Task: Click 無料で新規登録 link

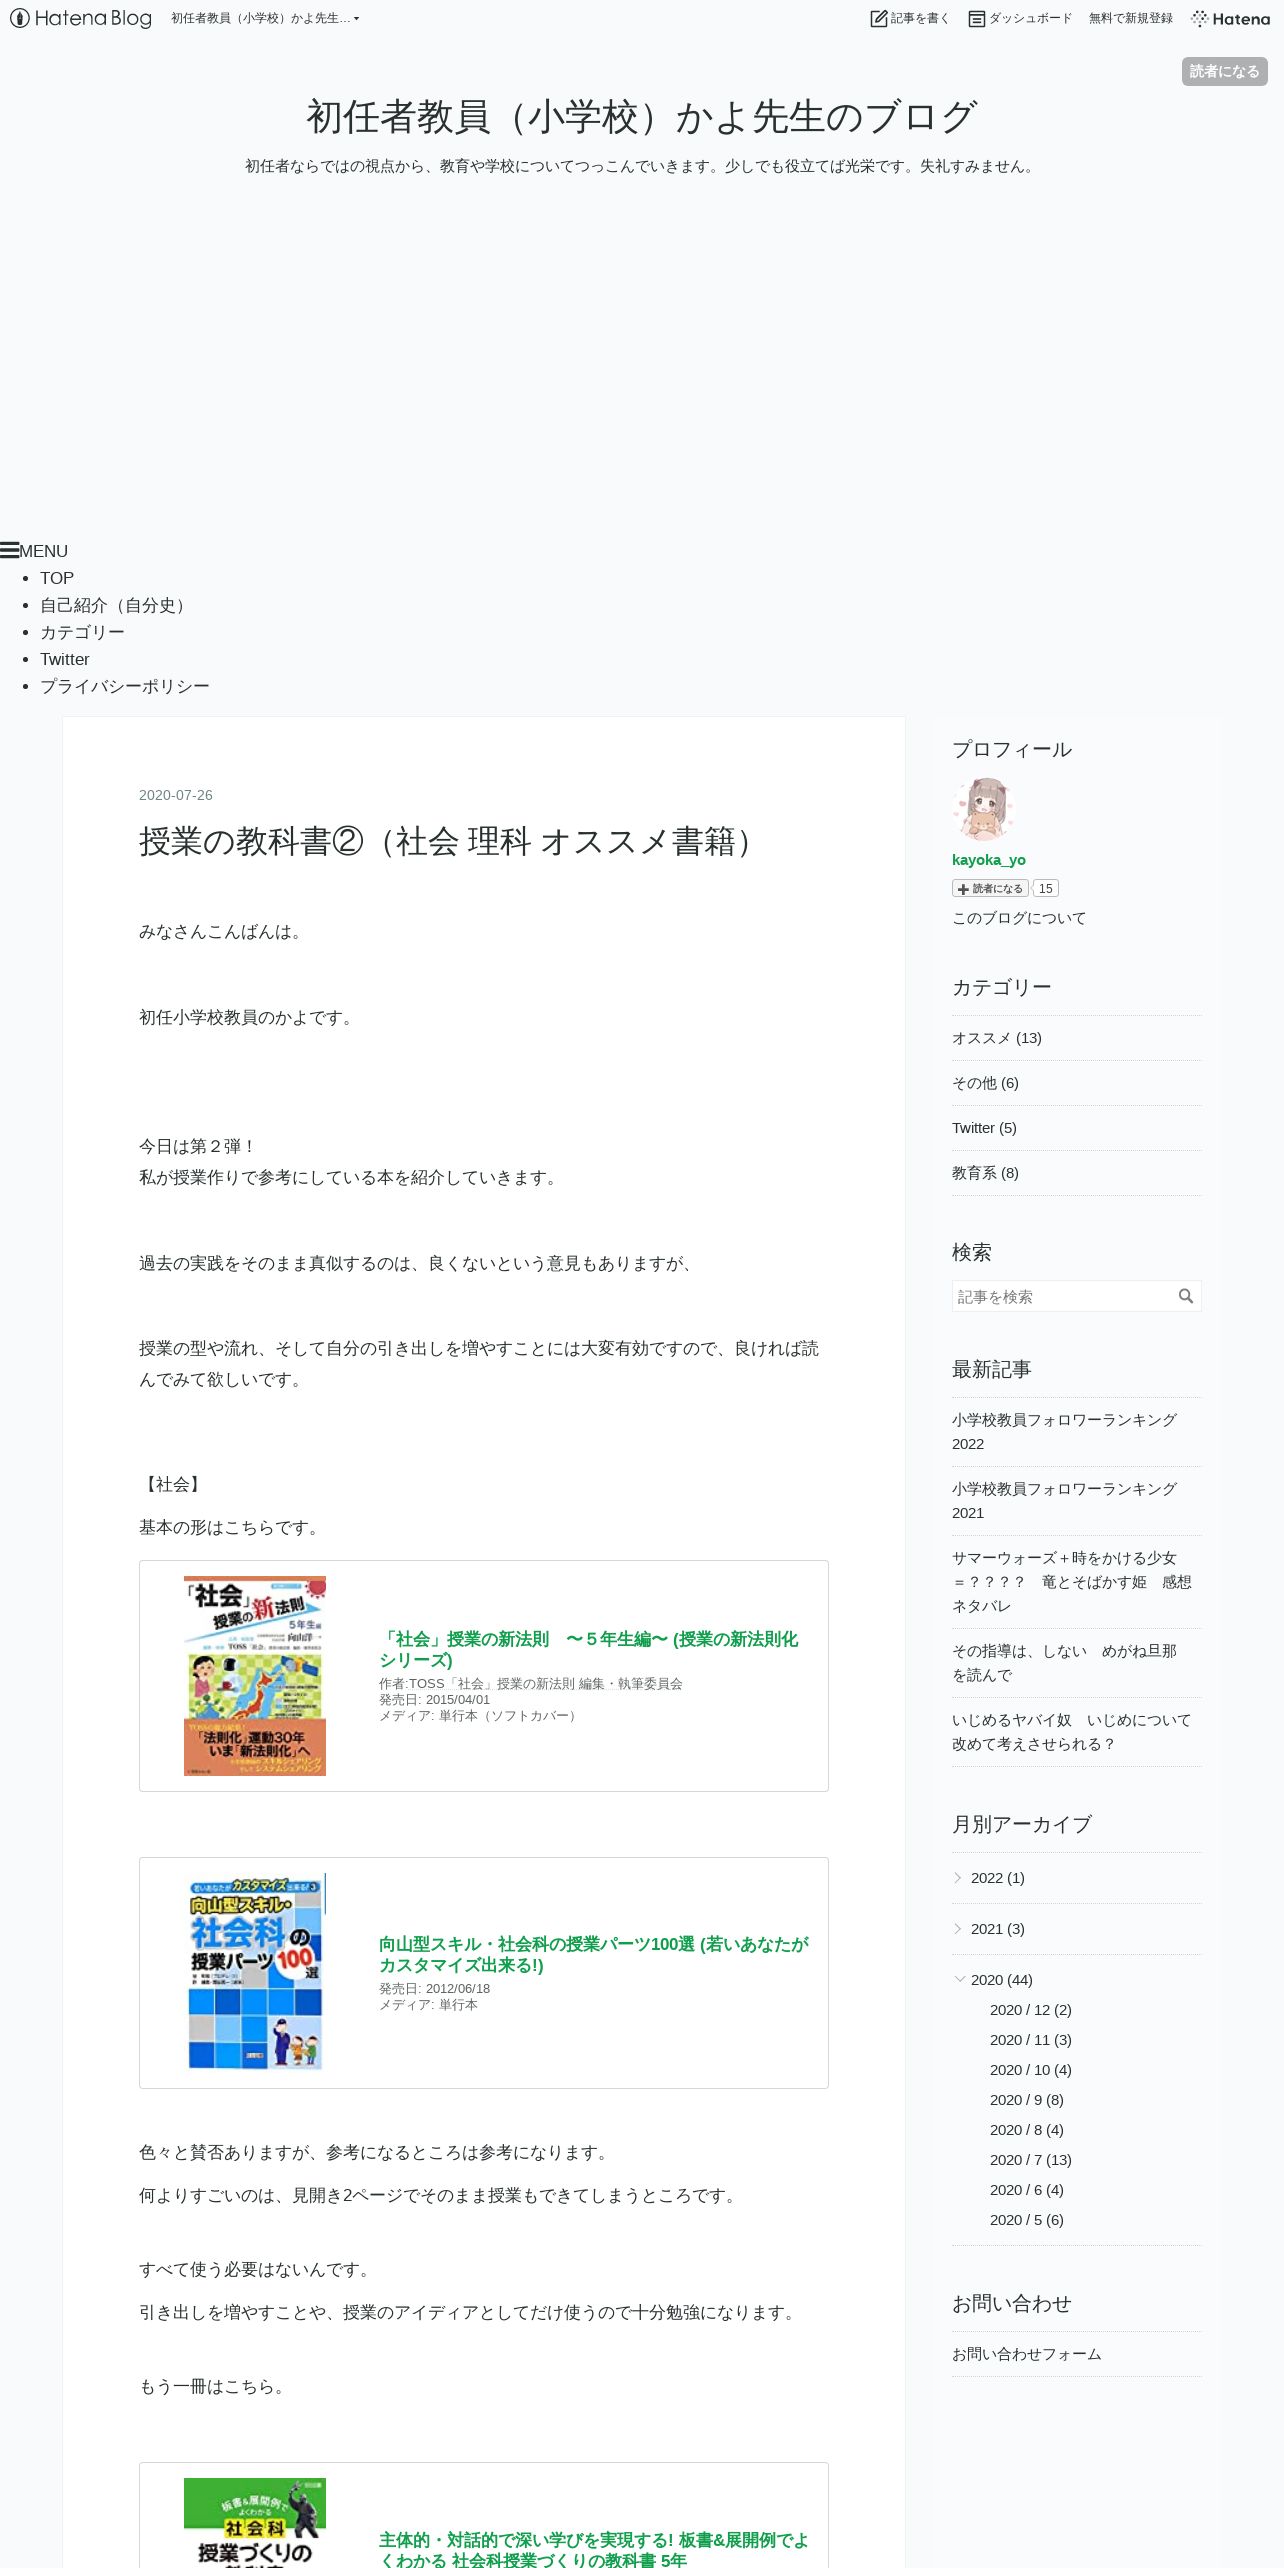Action: tap(1130, 18)
